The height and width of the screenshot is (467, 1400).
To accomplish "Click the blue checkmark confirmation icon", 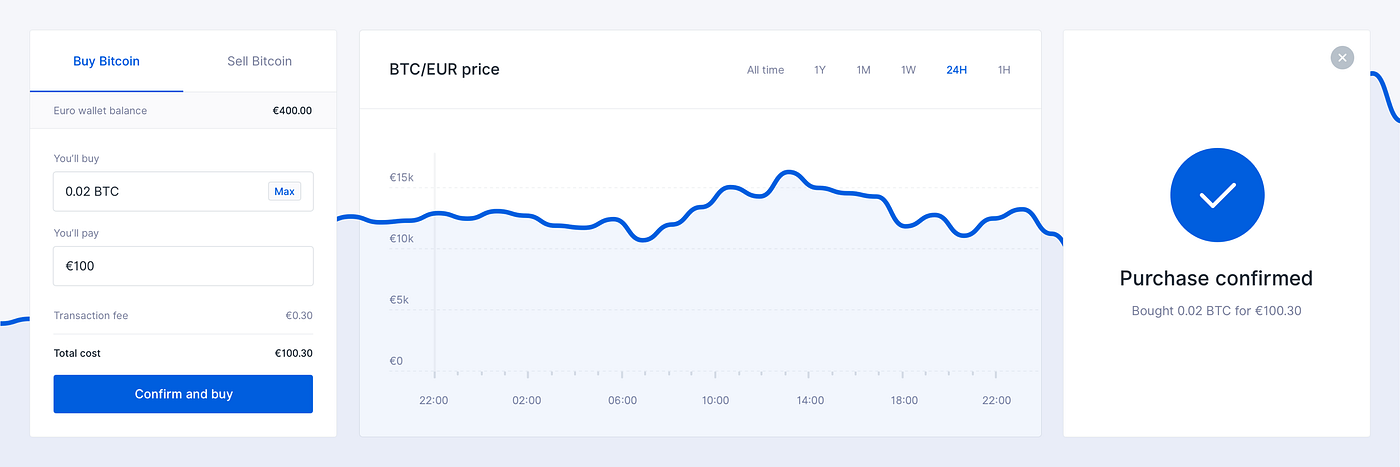I will [1216, 195].
